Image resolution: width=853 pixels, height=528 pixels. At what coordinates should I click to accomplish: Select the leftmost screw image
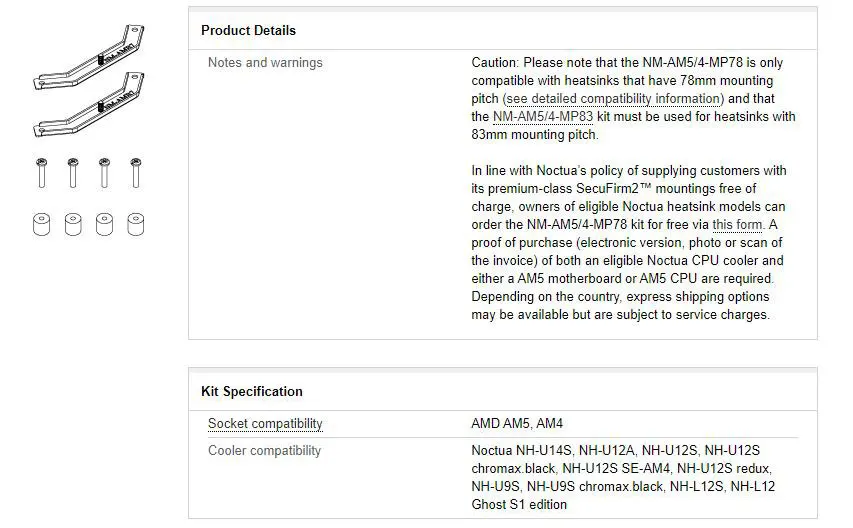pos(41,172)
